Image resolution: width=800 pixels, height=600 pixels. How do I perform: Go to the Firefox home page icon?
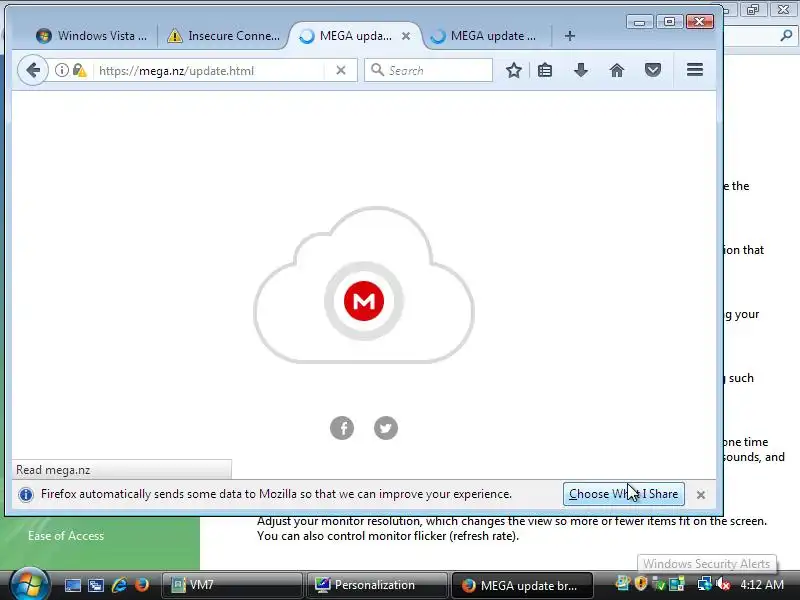(617, 70)
